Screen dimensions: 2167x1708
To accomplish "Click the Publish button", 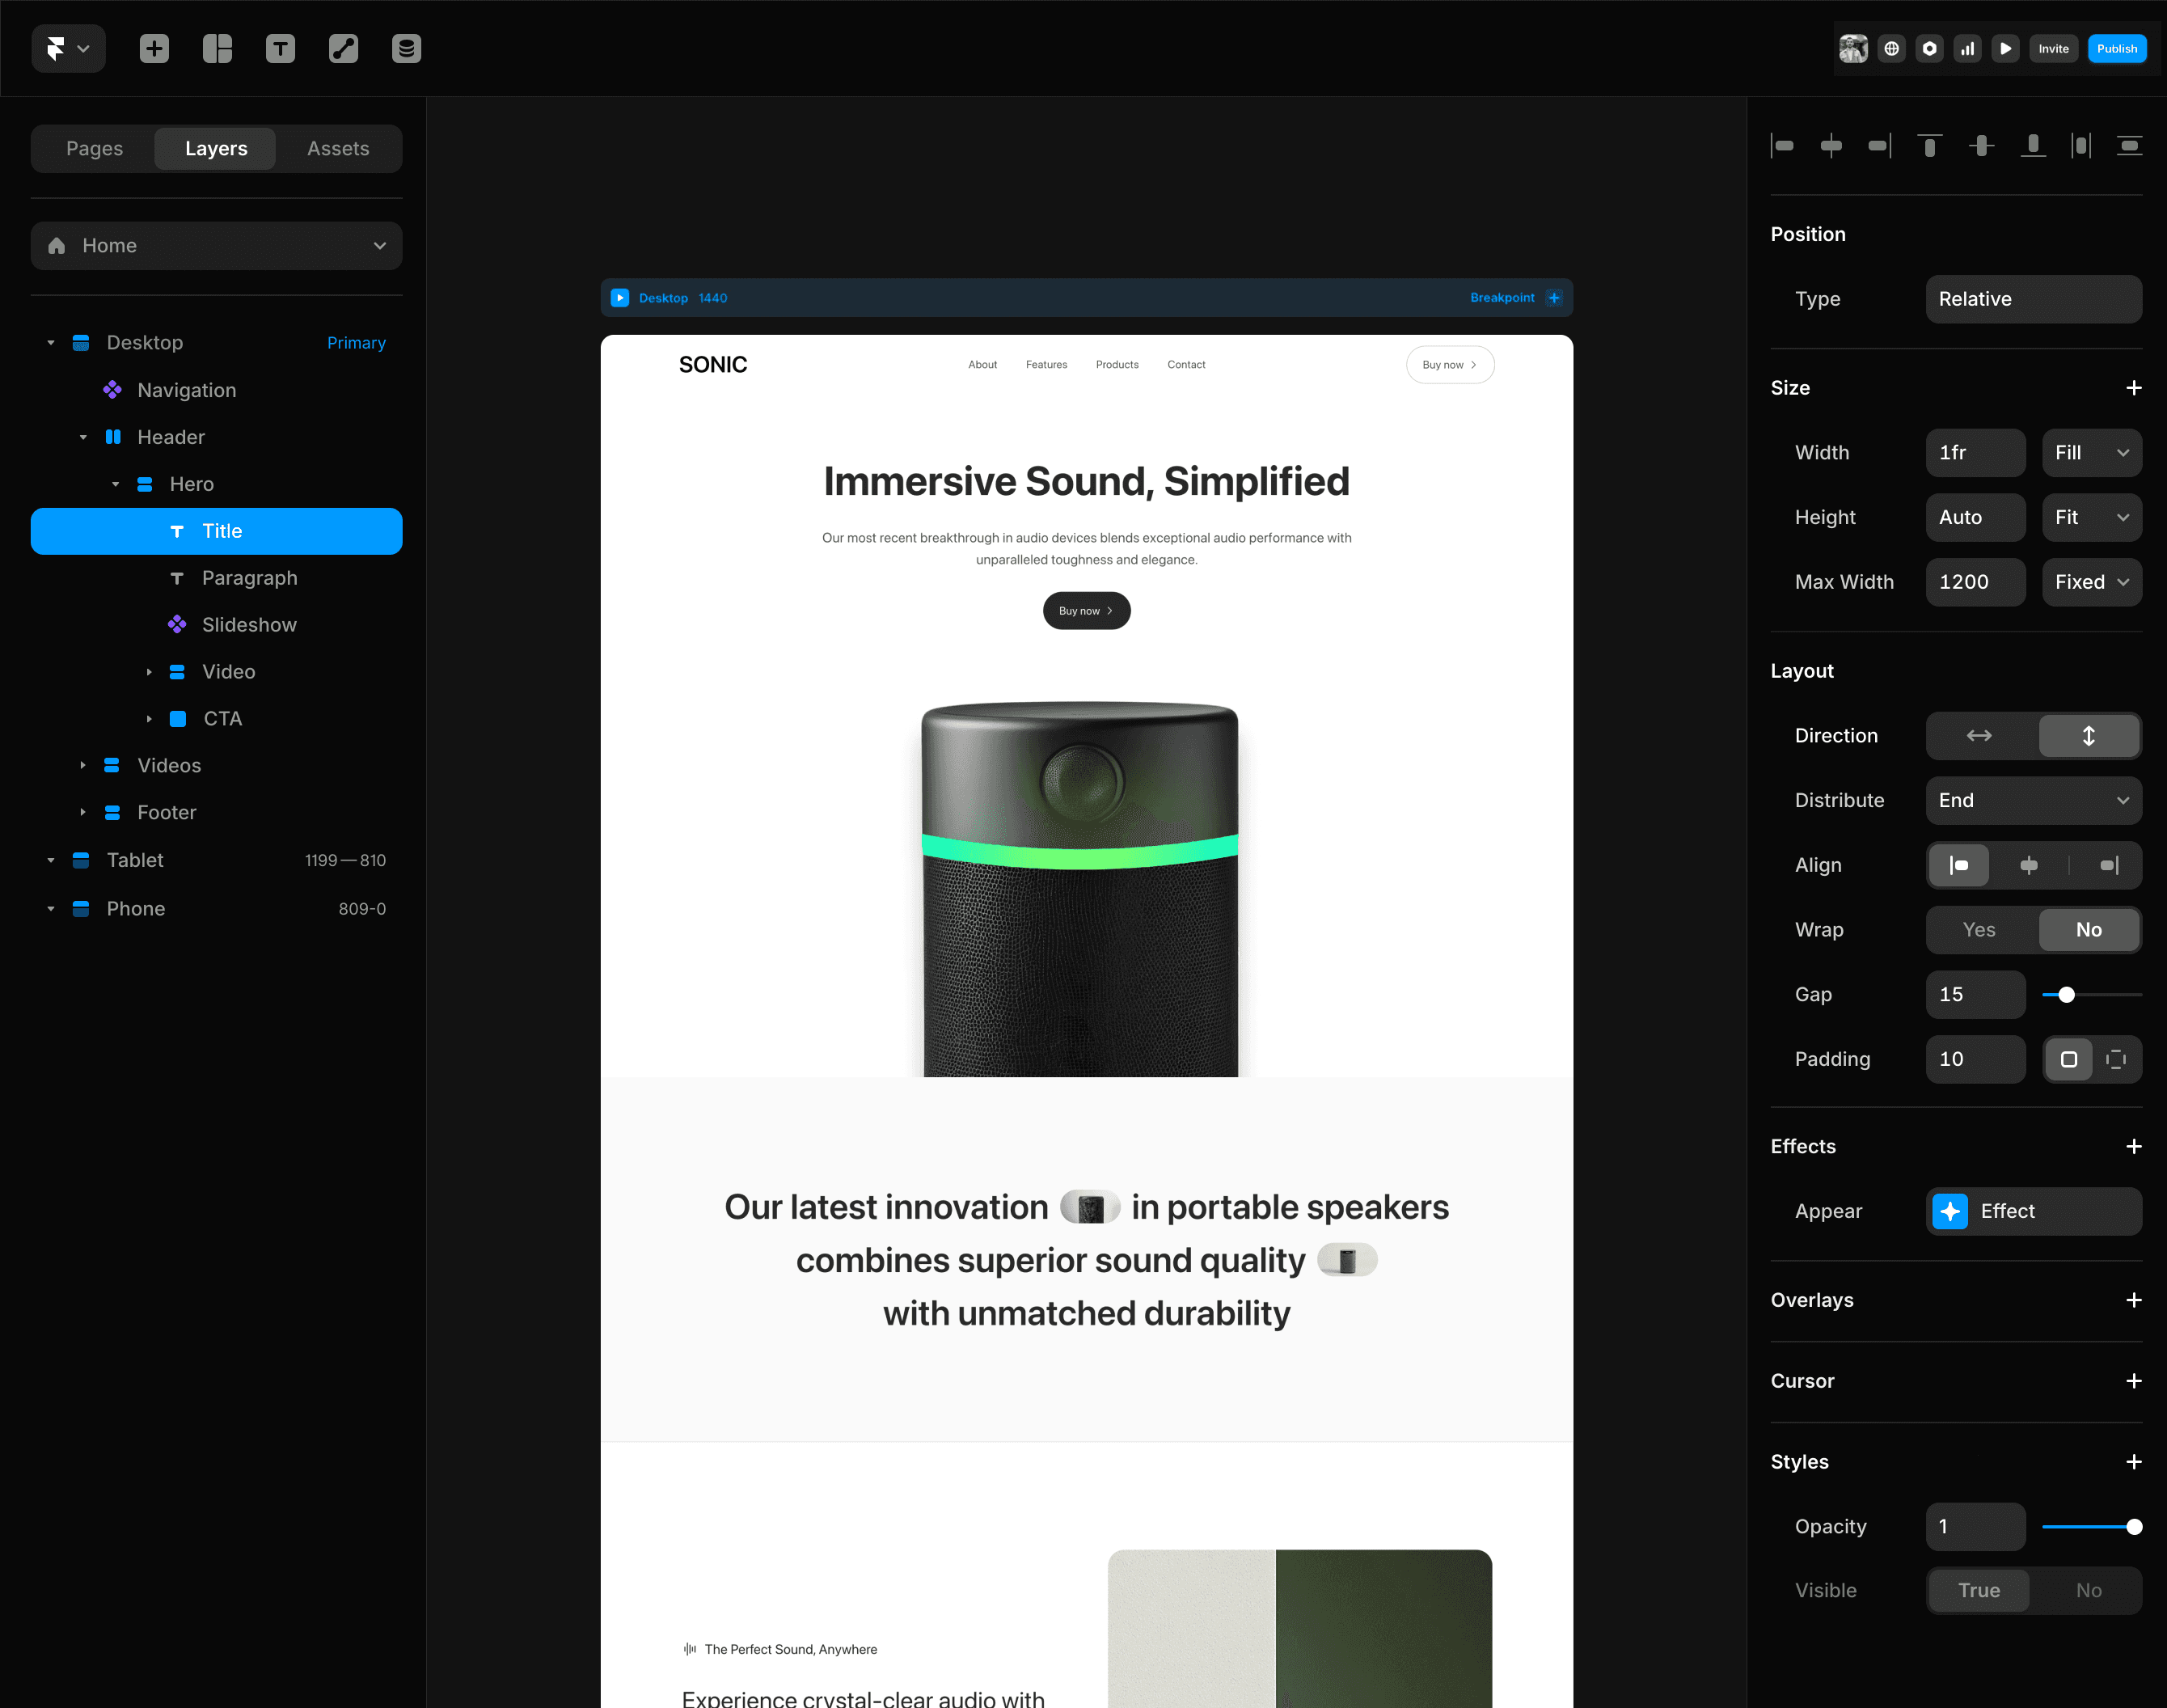I will point(2116,48).
